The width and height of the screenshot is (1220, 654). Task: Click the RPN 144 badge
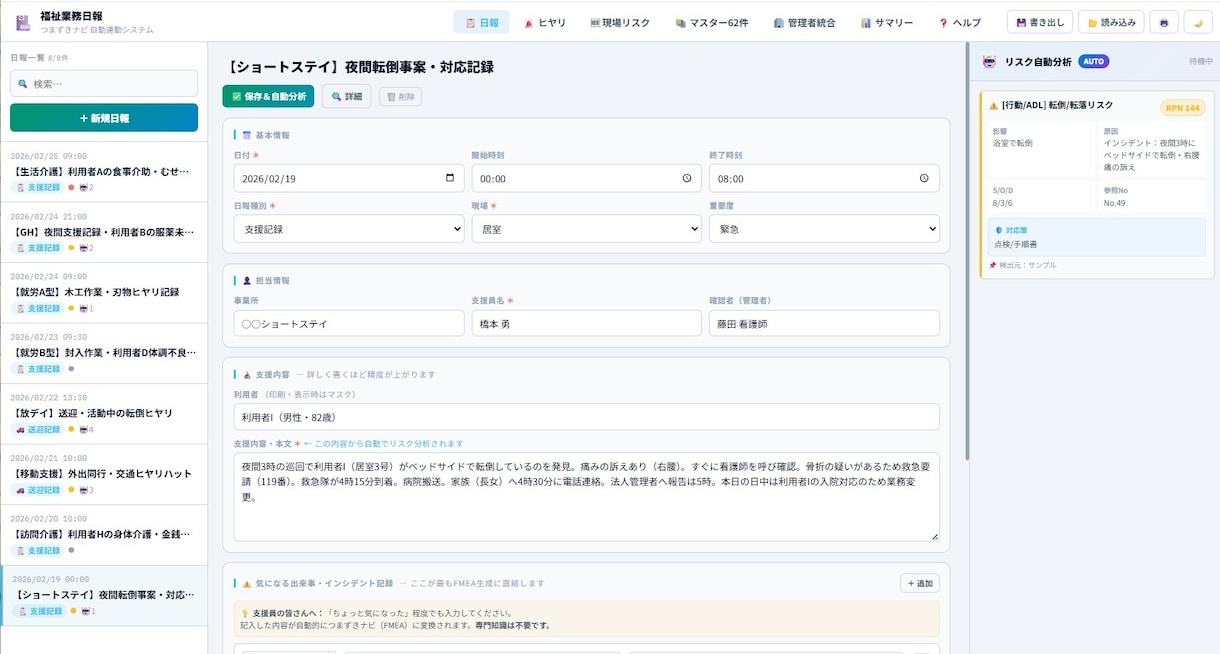point(1181,107)
